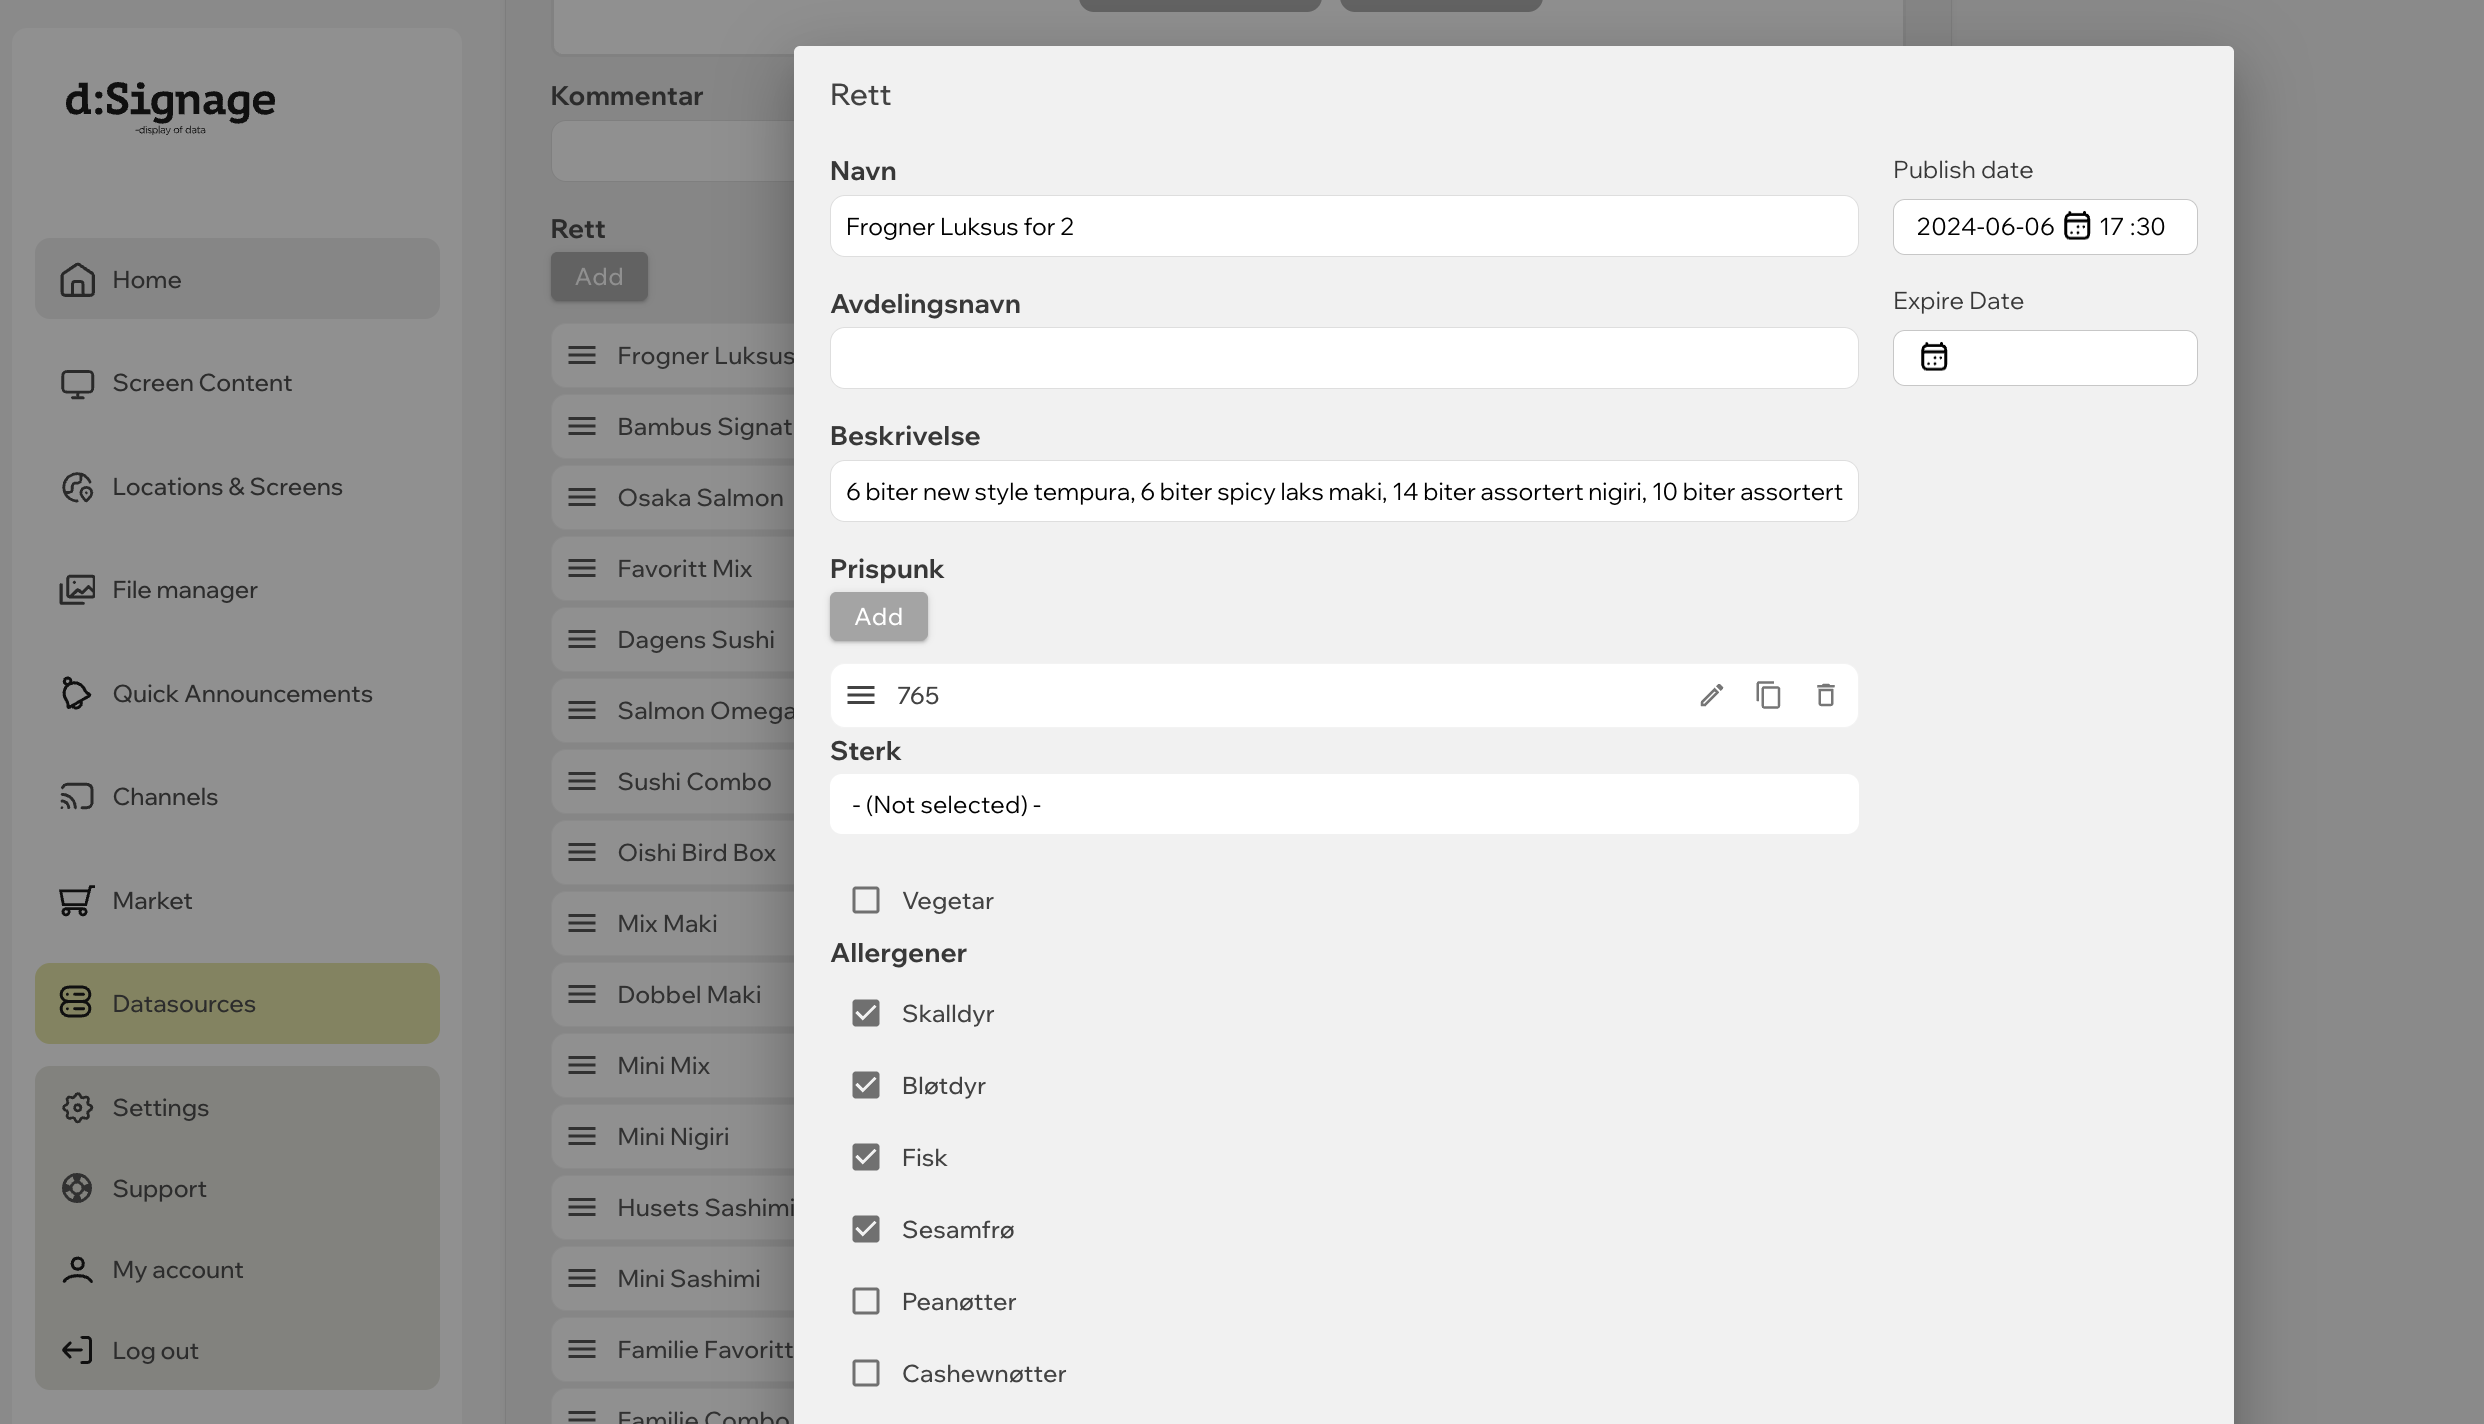This screenshot has width=2484, height=1424.
Task: Uncheck the Bløtdyr allergen
Action: [x=866, y=1085]
